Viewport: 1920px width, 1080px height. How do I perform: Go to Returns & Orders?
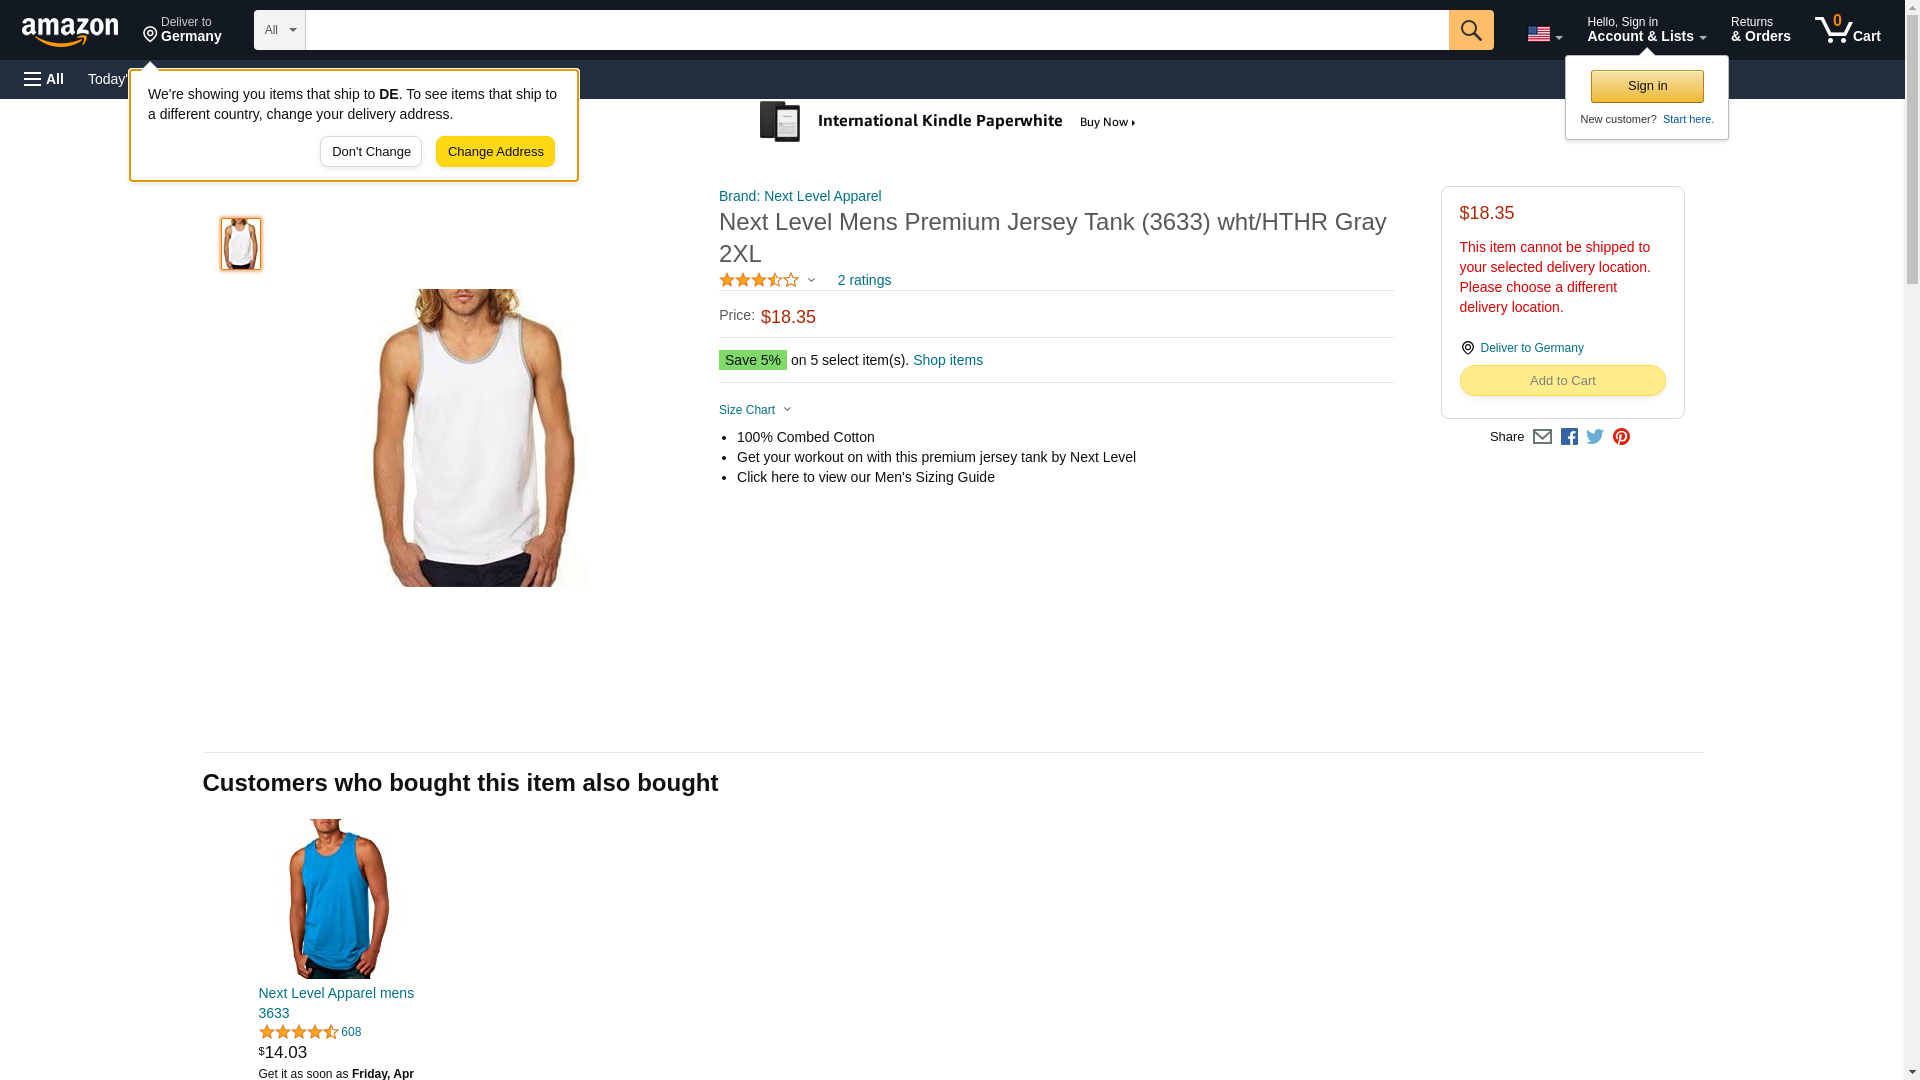point(1760,30)
